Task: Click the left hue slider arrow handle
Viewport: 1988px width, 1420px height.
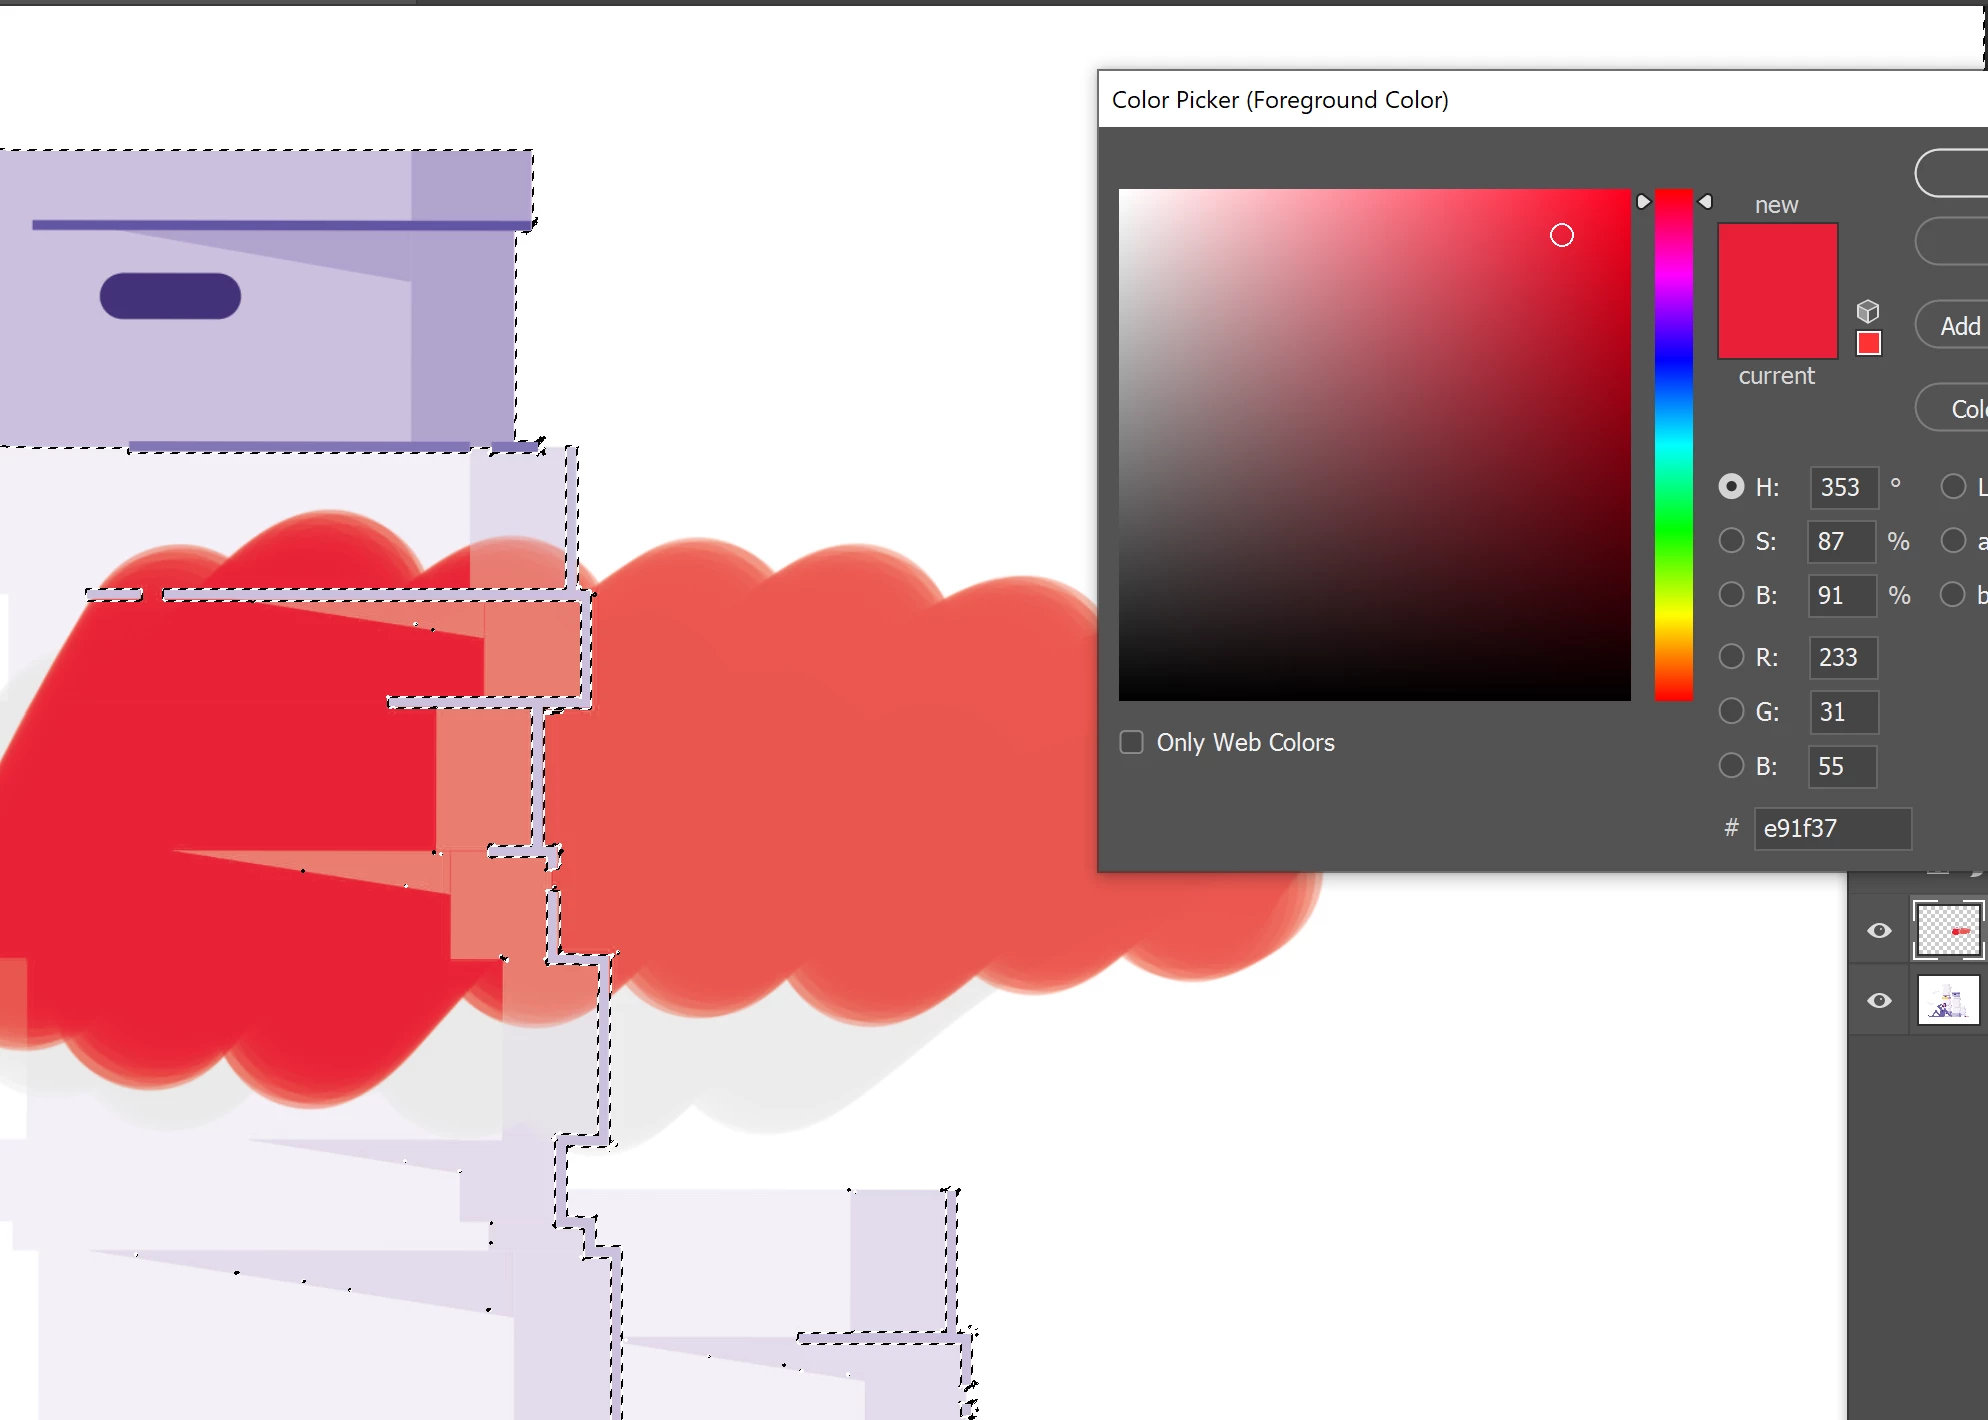Action: click(x=1643, y=202)
